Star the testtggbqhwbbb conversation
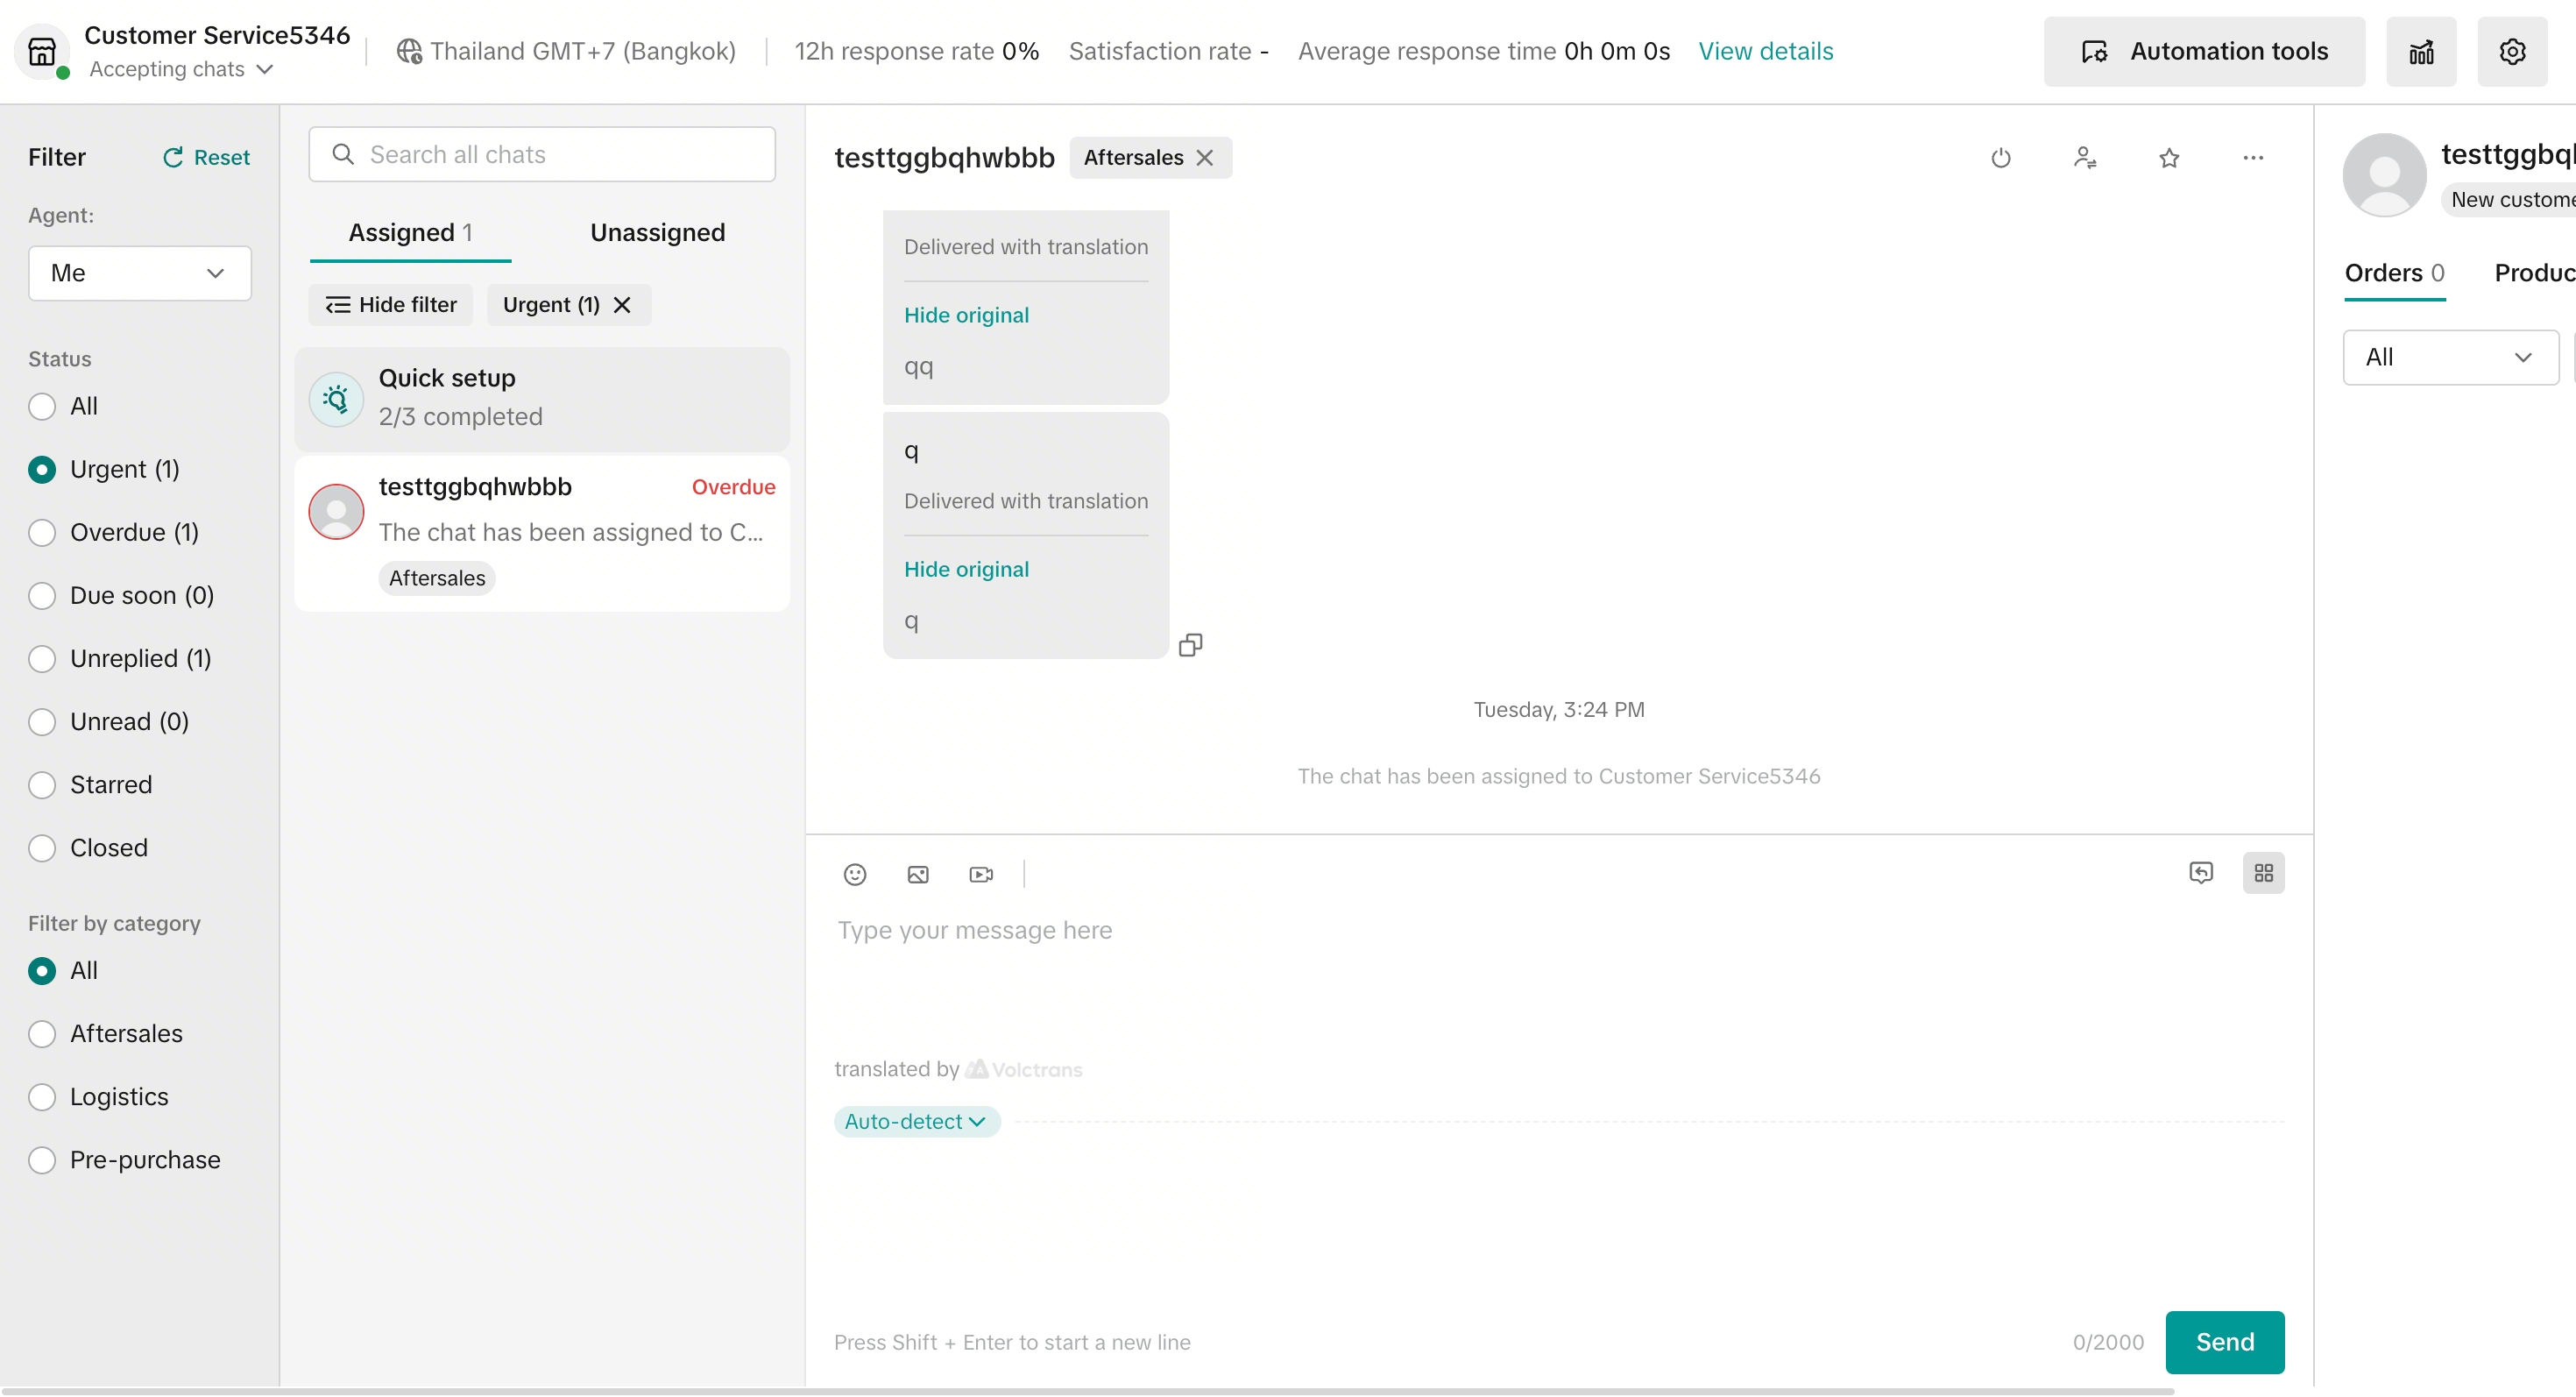Screen dimensions: 2576x1397 (x=2168, y=158)
